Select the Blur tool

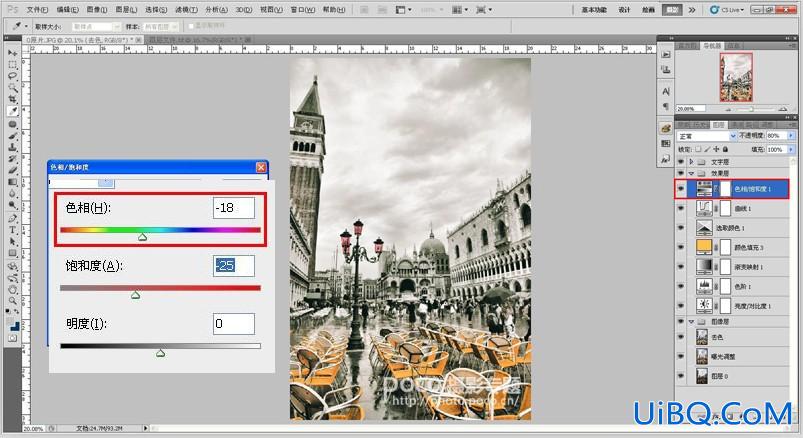click(x=12, y=194)
